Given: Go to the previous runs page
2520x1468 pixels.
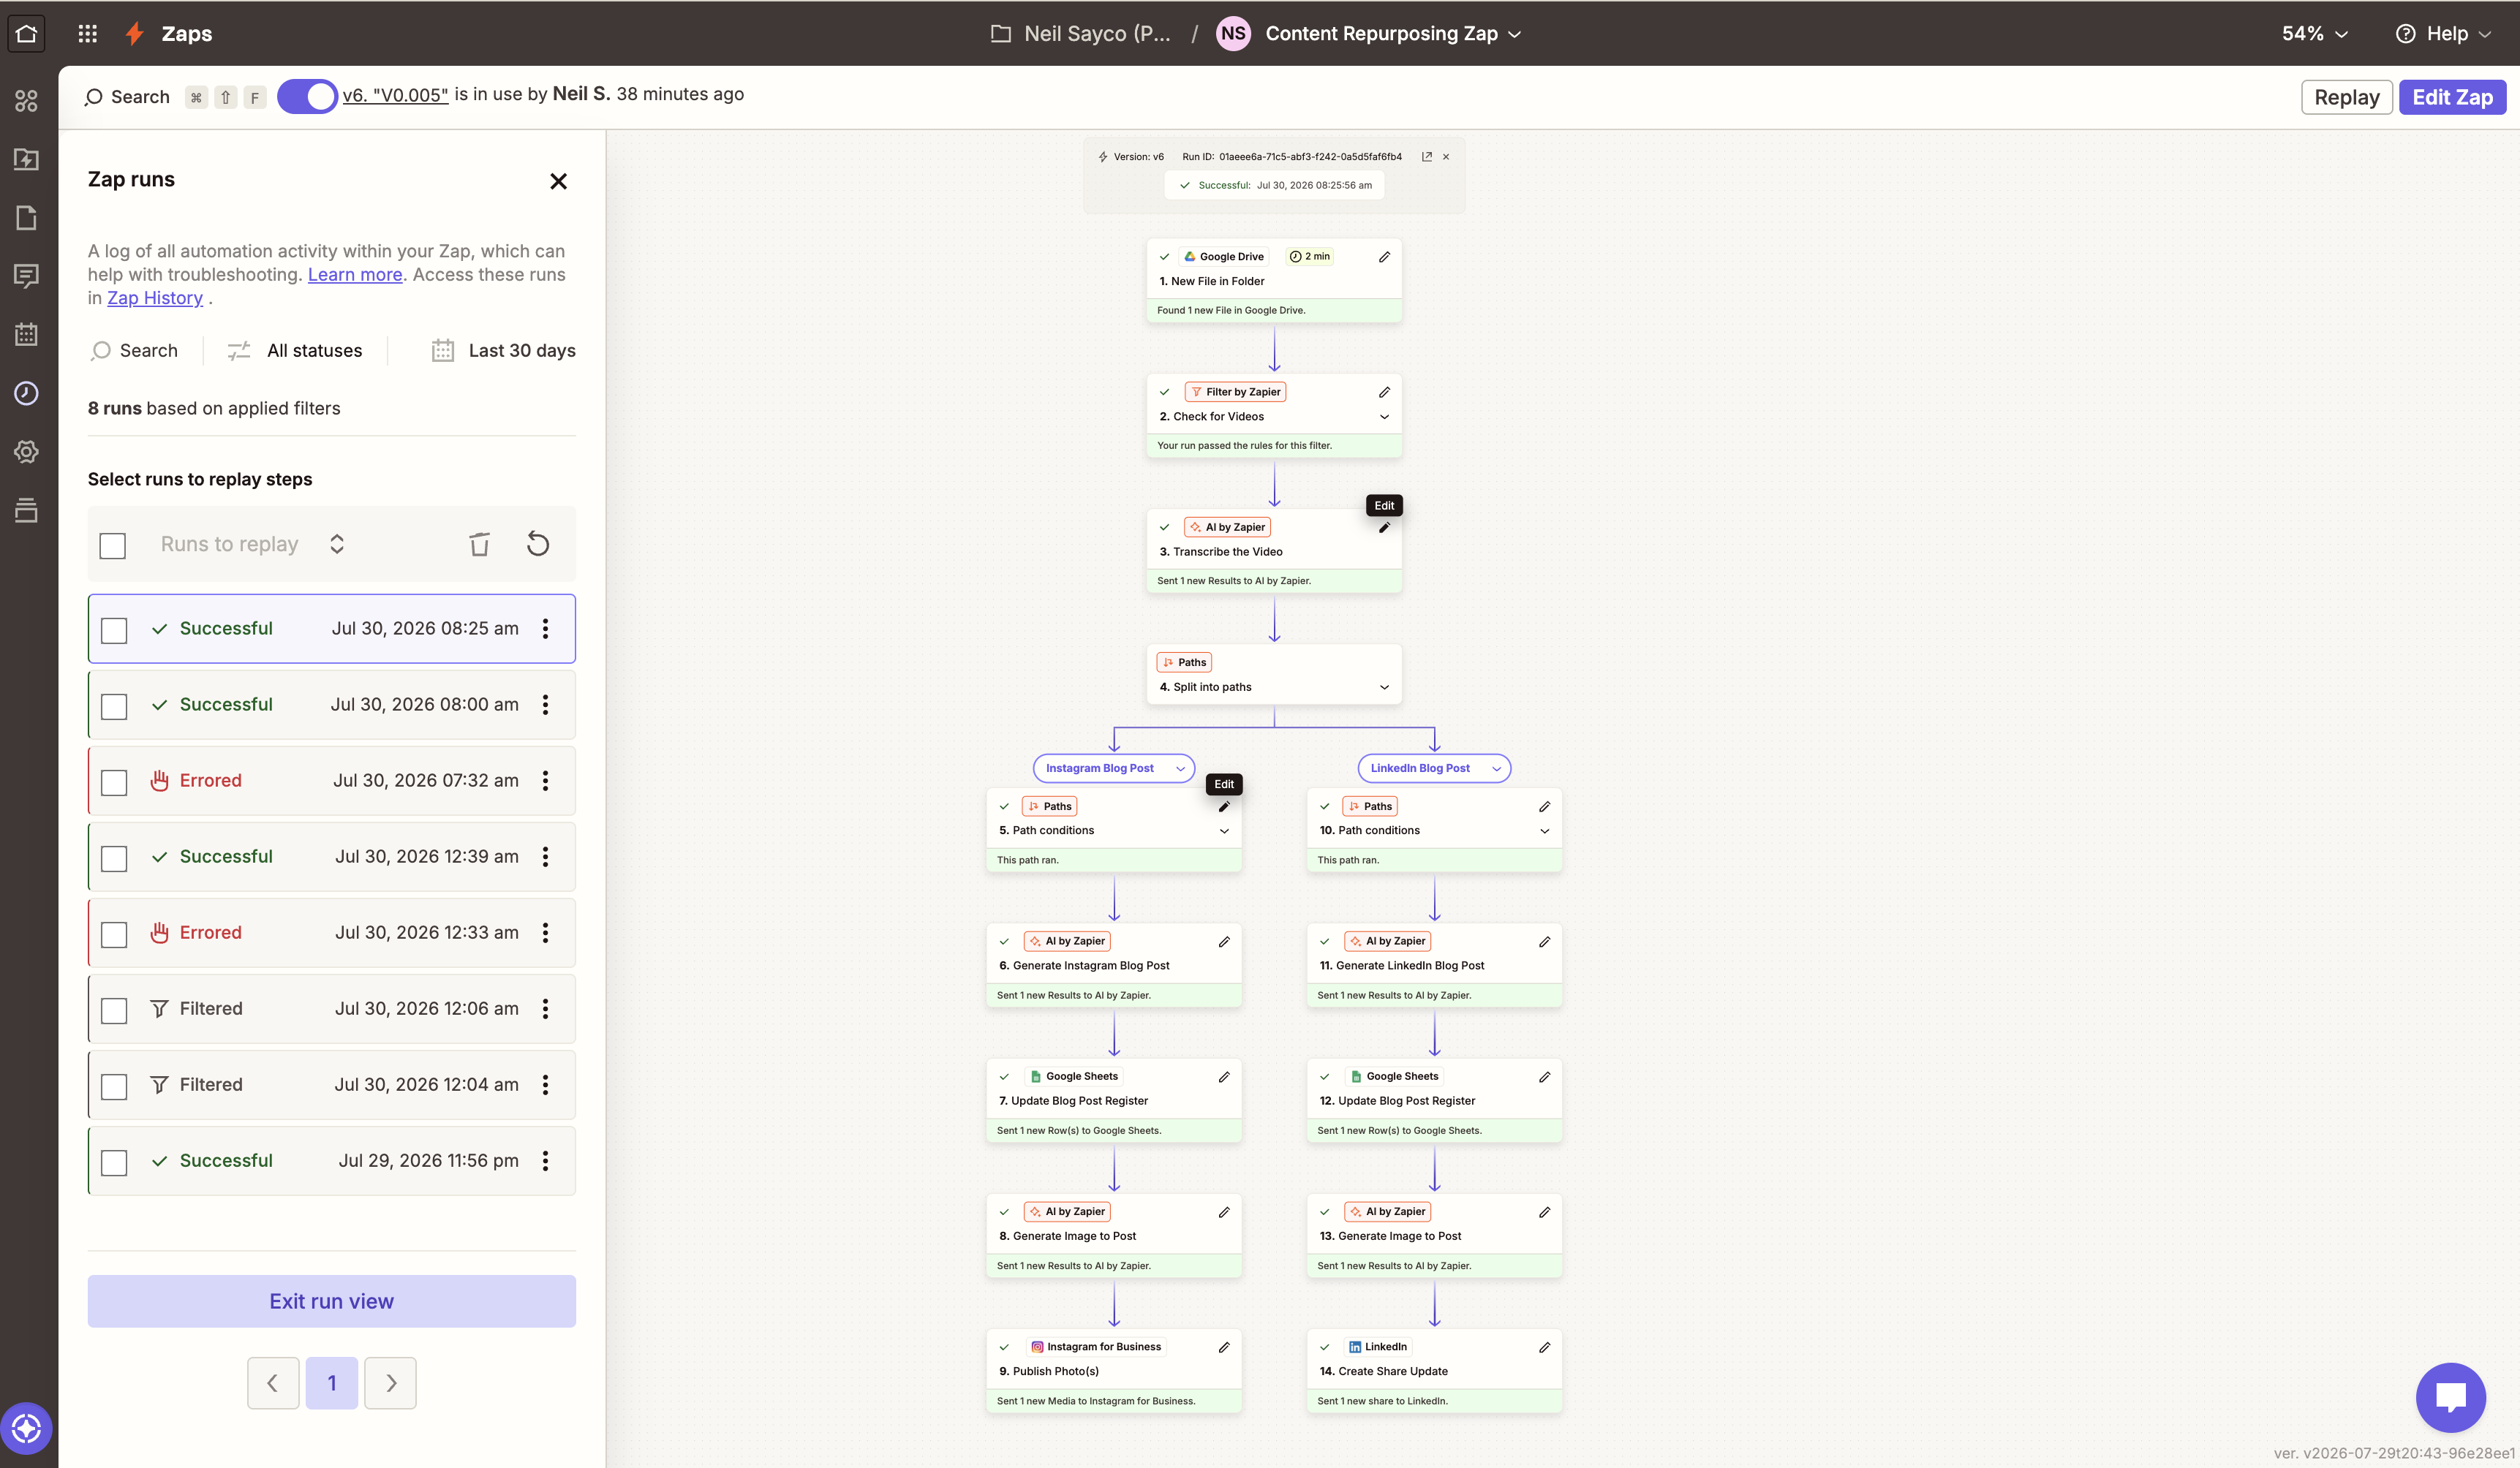Looking at the screenshot, I should (273, 1383).
